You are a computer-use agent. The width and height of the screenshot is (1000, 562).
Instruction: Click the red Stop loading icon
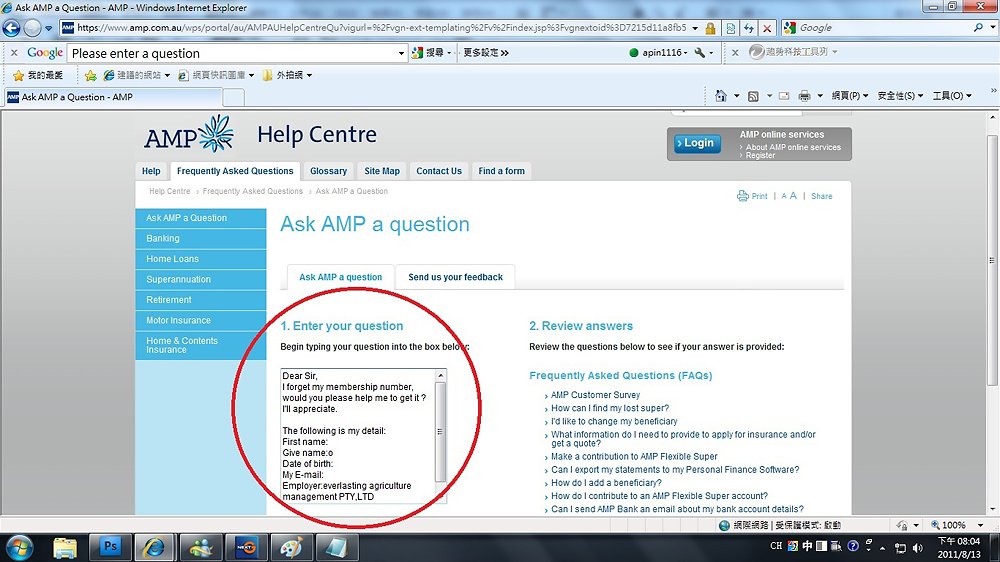[x=767, y=28]
